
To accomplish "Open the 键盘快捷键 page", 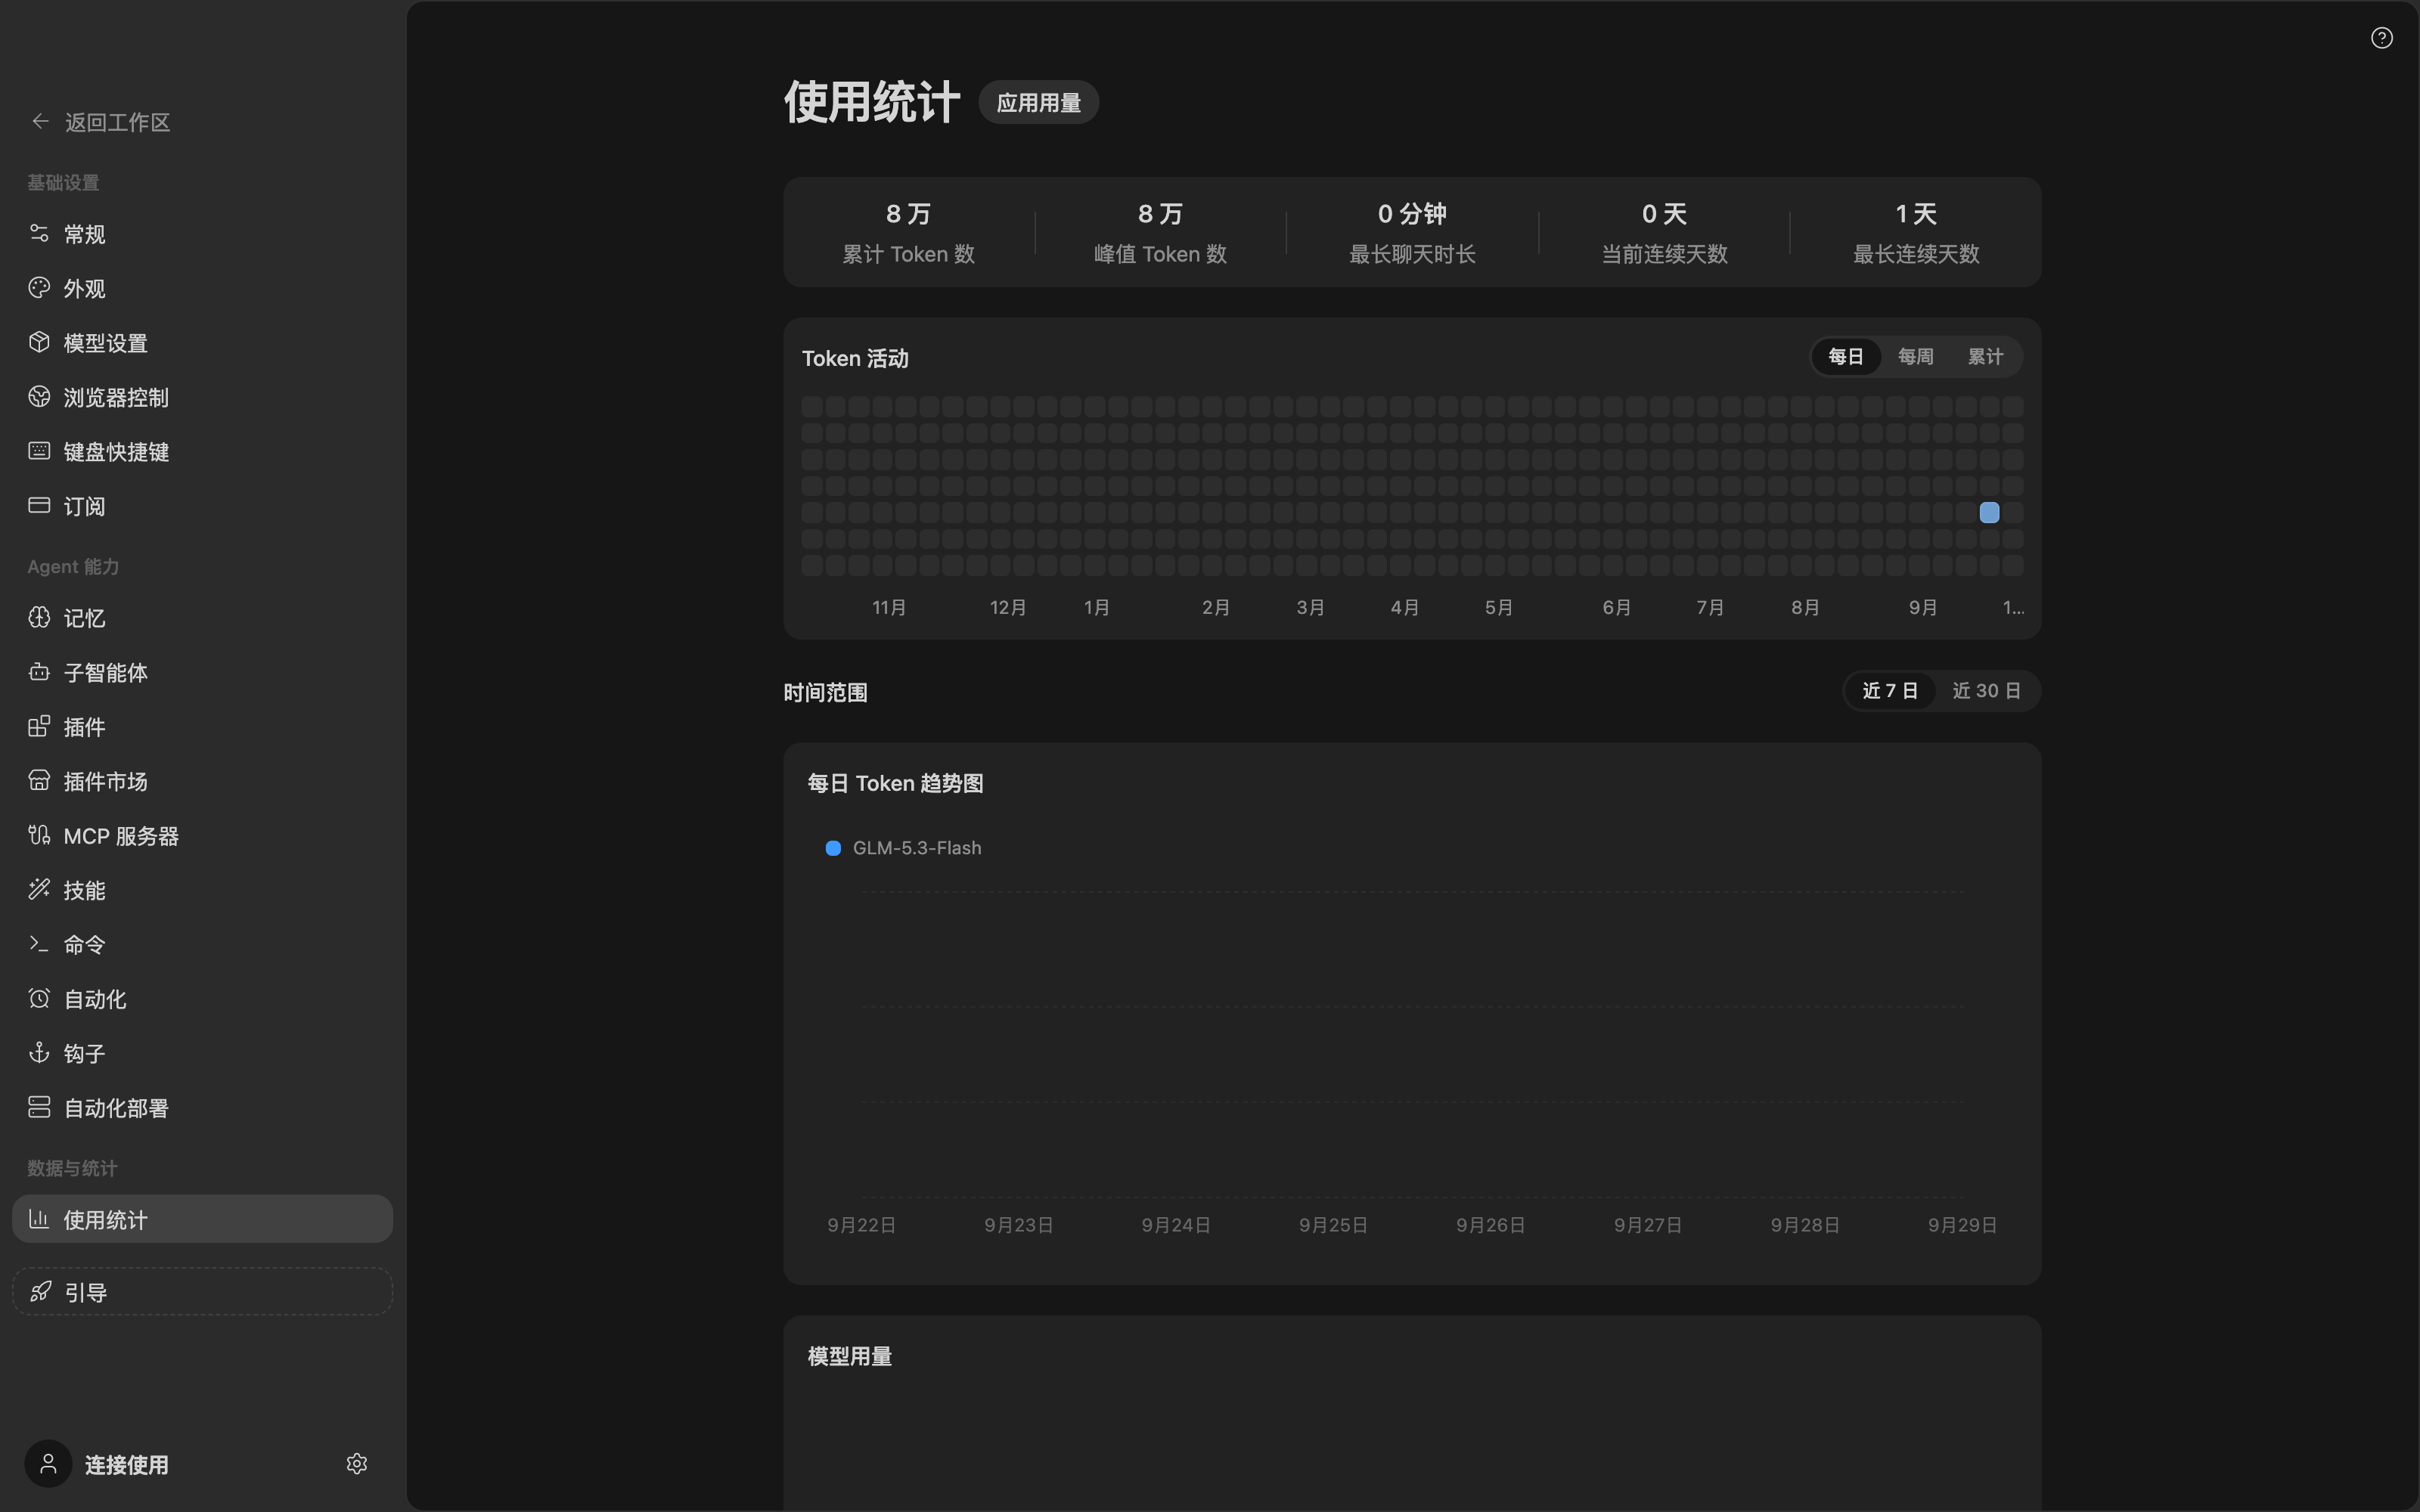I will tap(202, 452).
